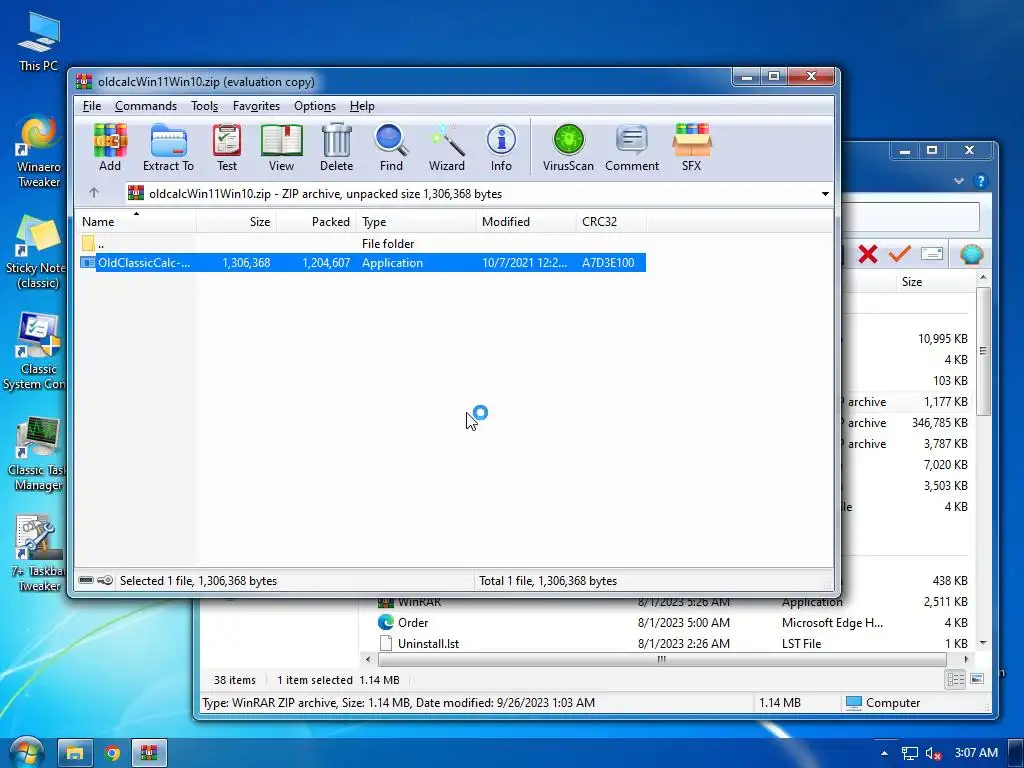Start VirusScan on the archive
This screenshot has height=768, width=1024.
[568, 148]
